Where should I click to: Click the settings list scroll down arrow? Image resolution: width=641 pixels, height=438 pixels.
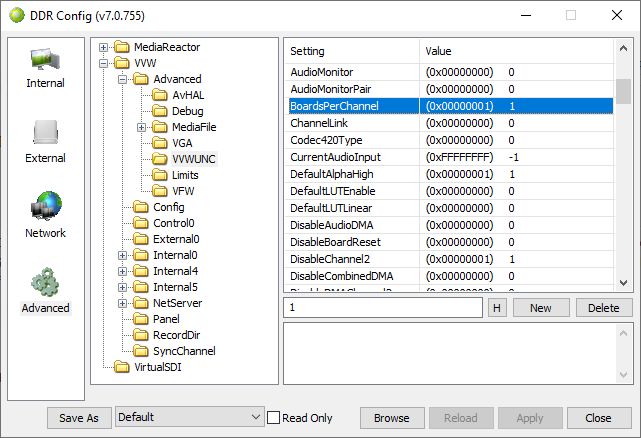point(623,283)
